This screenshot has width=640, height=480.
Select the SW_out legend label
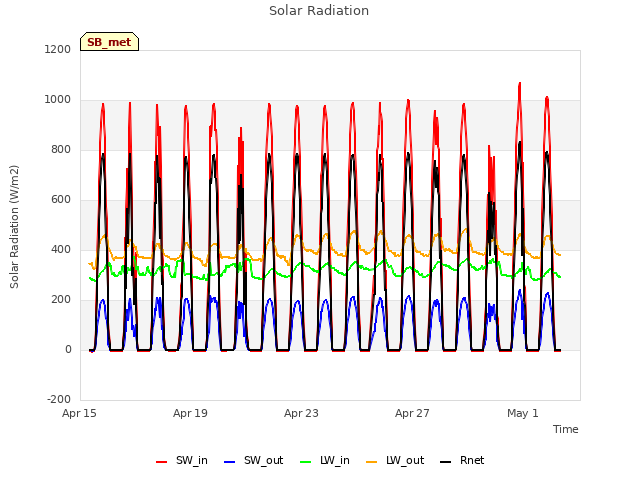264,460
